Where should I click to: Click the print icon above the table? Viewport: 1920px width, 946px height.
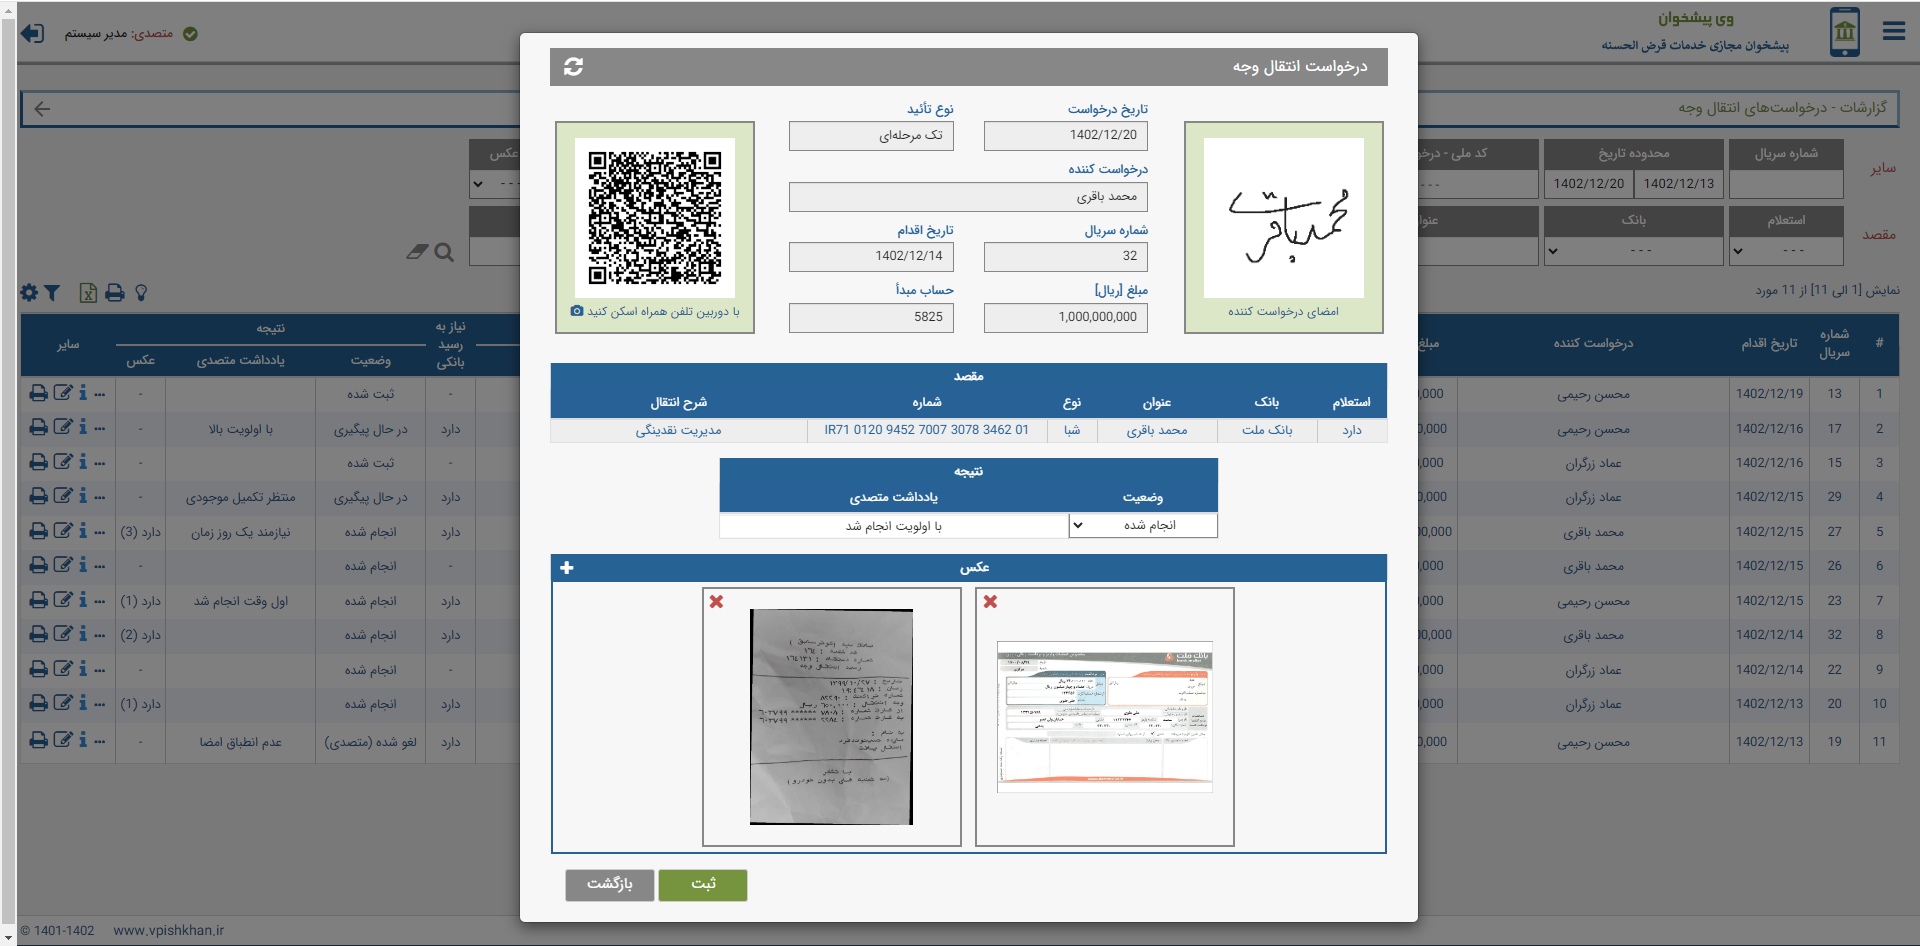pos(115,293)
